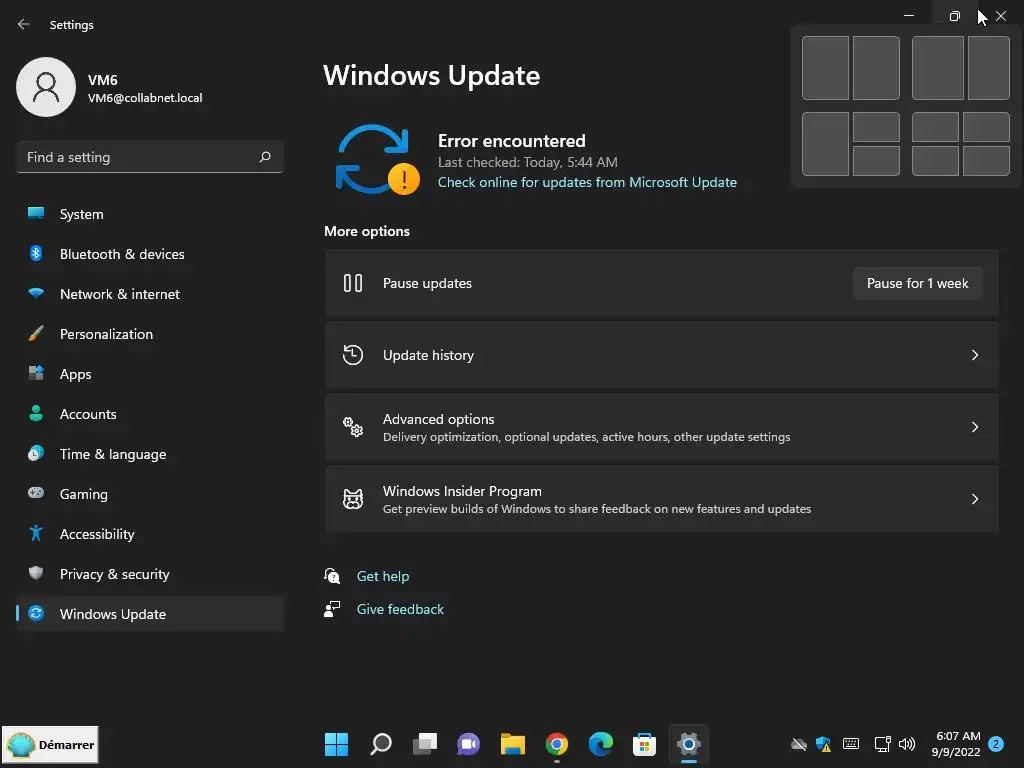The width and height of the screenshot is (1024, 768).
Task: Open volume speaker tray icon
Action: 906,744
